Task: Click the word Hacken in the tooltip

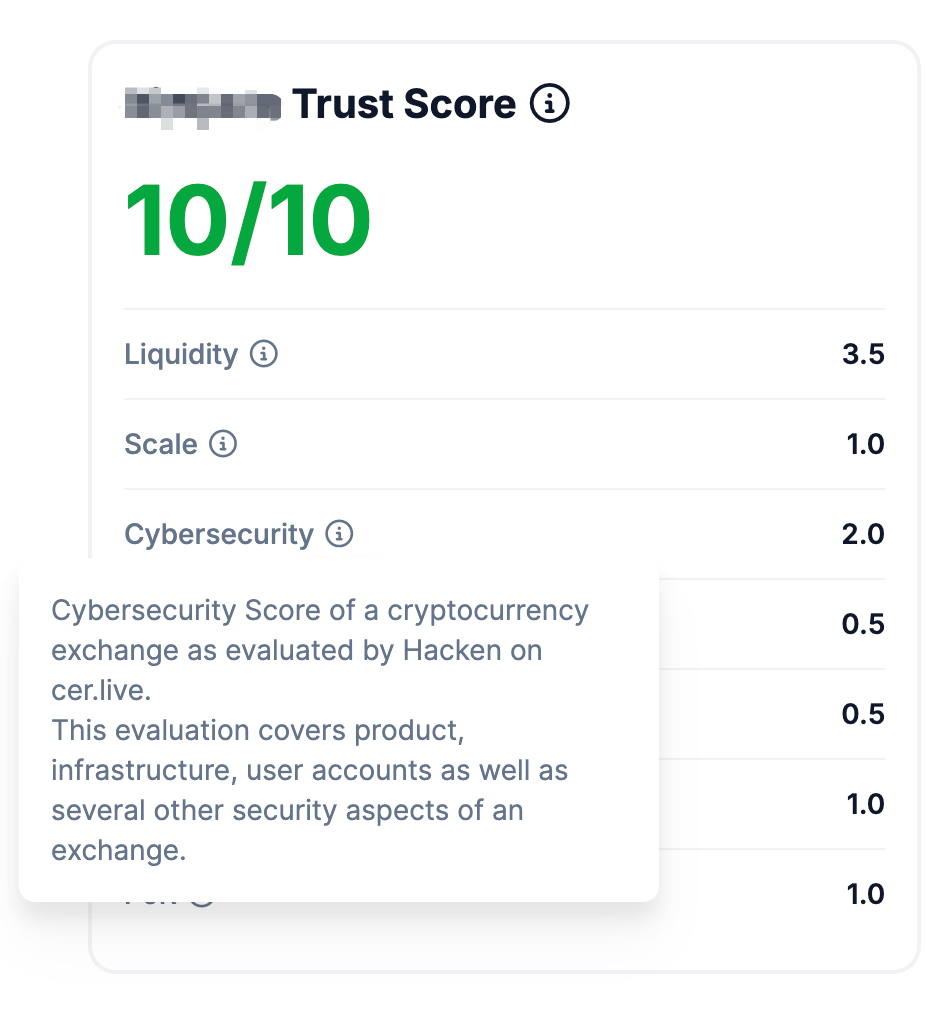Action: point(452,651)
